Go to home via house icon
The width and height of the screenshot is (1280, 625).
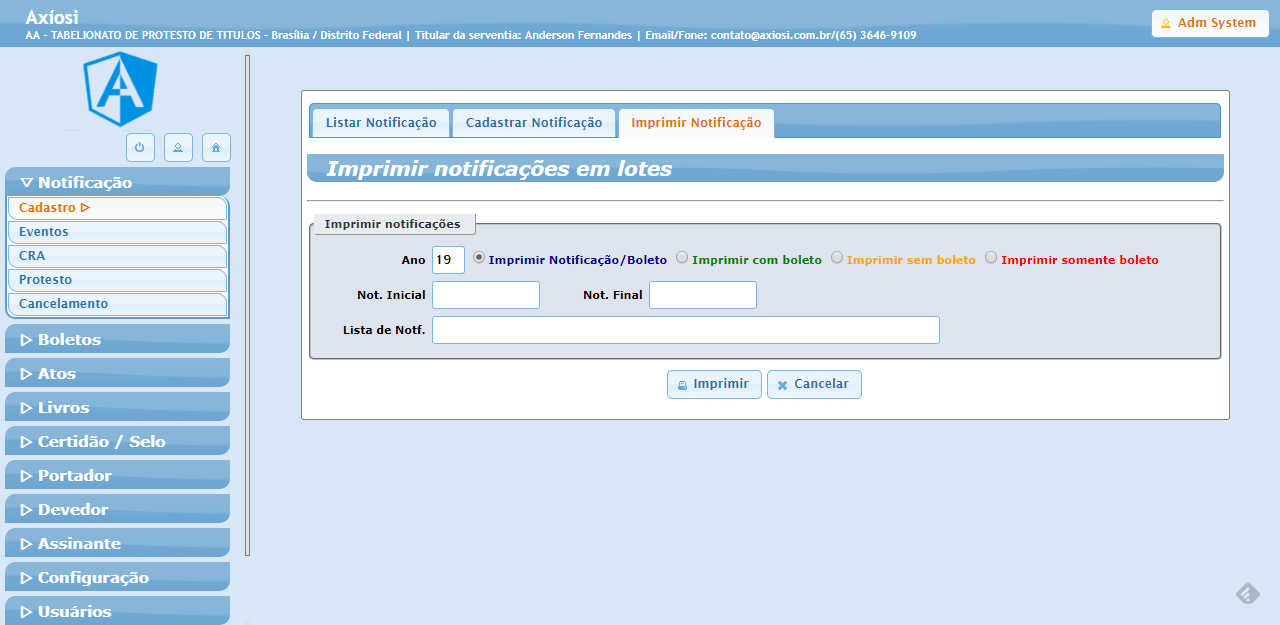(216, 147)
